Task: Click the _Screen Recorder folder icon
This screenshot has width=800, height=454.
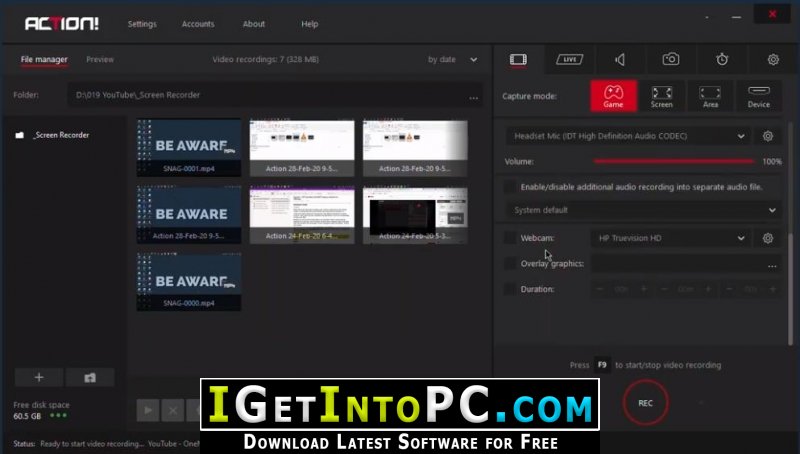Action: 19,135
